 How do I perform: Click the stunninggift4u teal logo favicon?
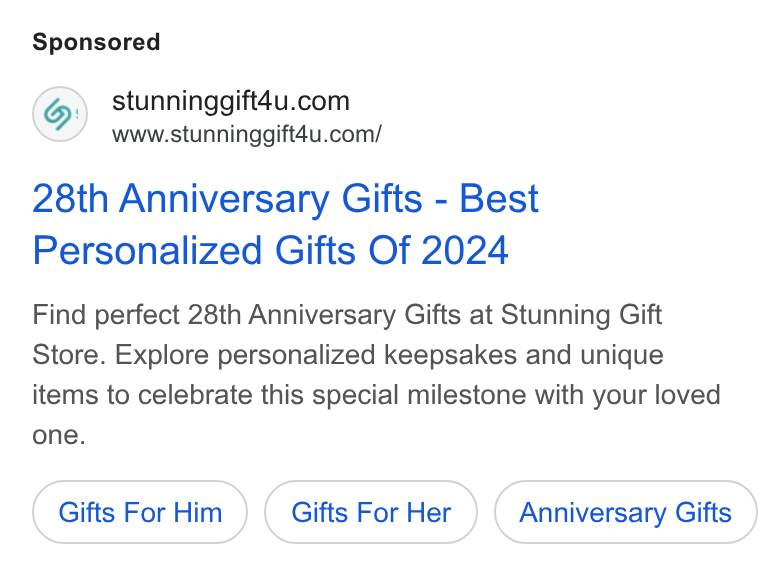pos(60,114)
